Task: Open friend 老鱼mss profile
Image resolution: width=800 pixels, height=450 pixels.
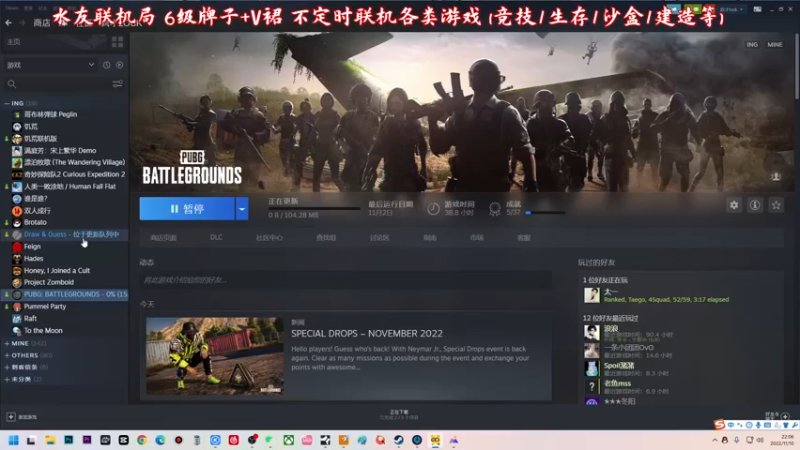Action: [x=617, y=383]
